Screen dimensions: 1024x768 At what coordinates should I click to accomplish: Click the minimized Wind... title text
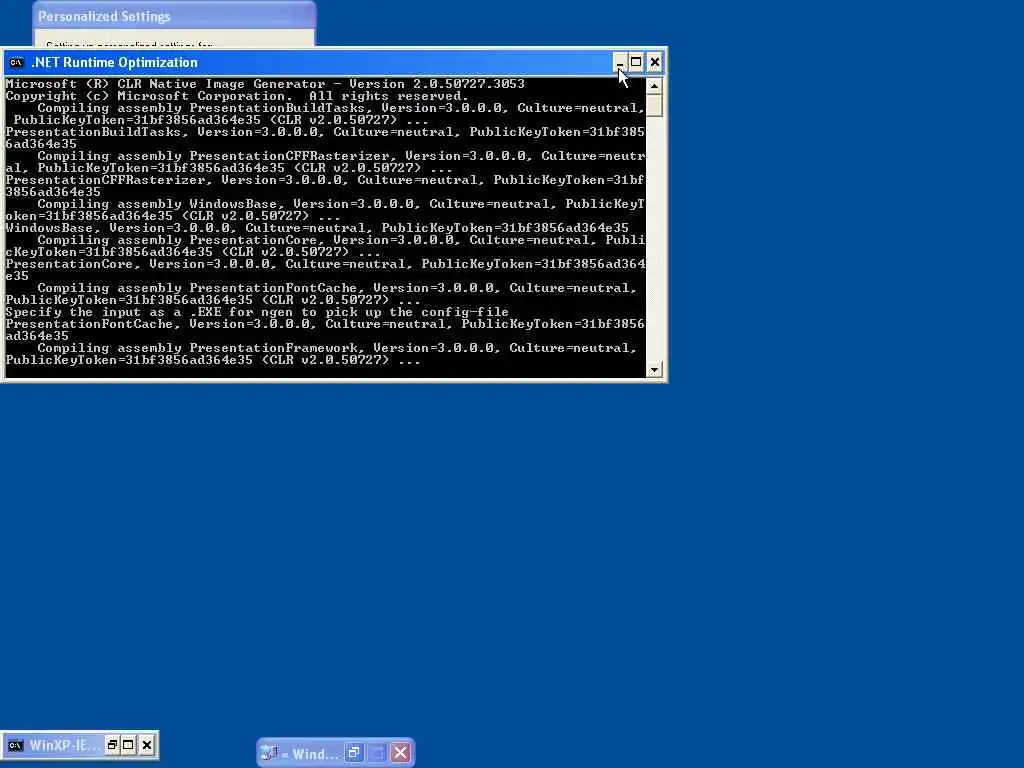click(311, 754)
